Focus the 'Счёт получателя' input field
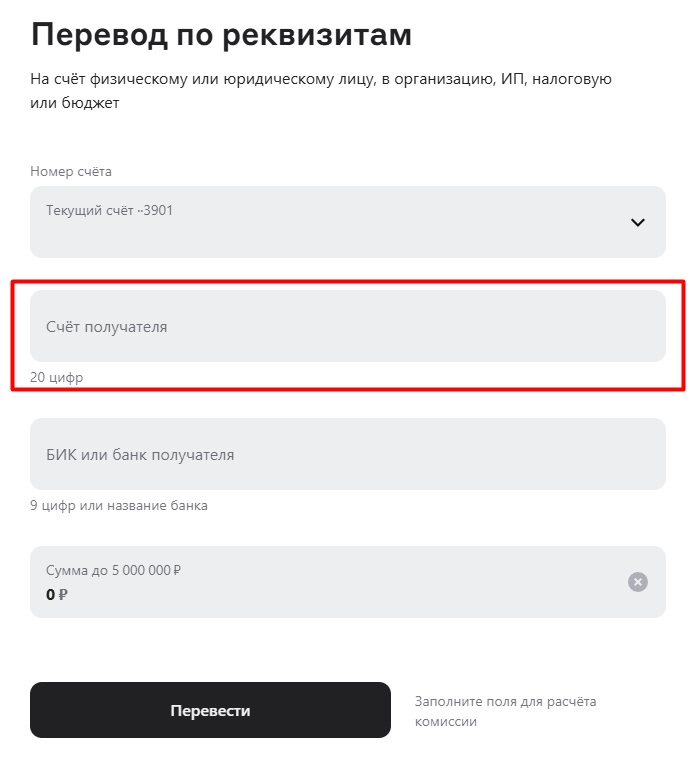 347,326
